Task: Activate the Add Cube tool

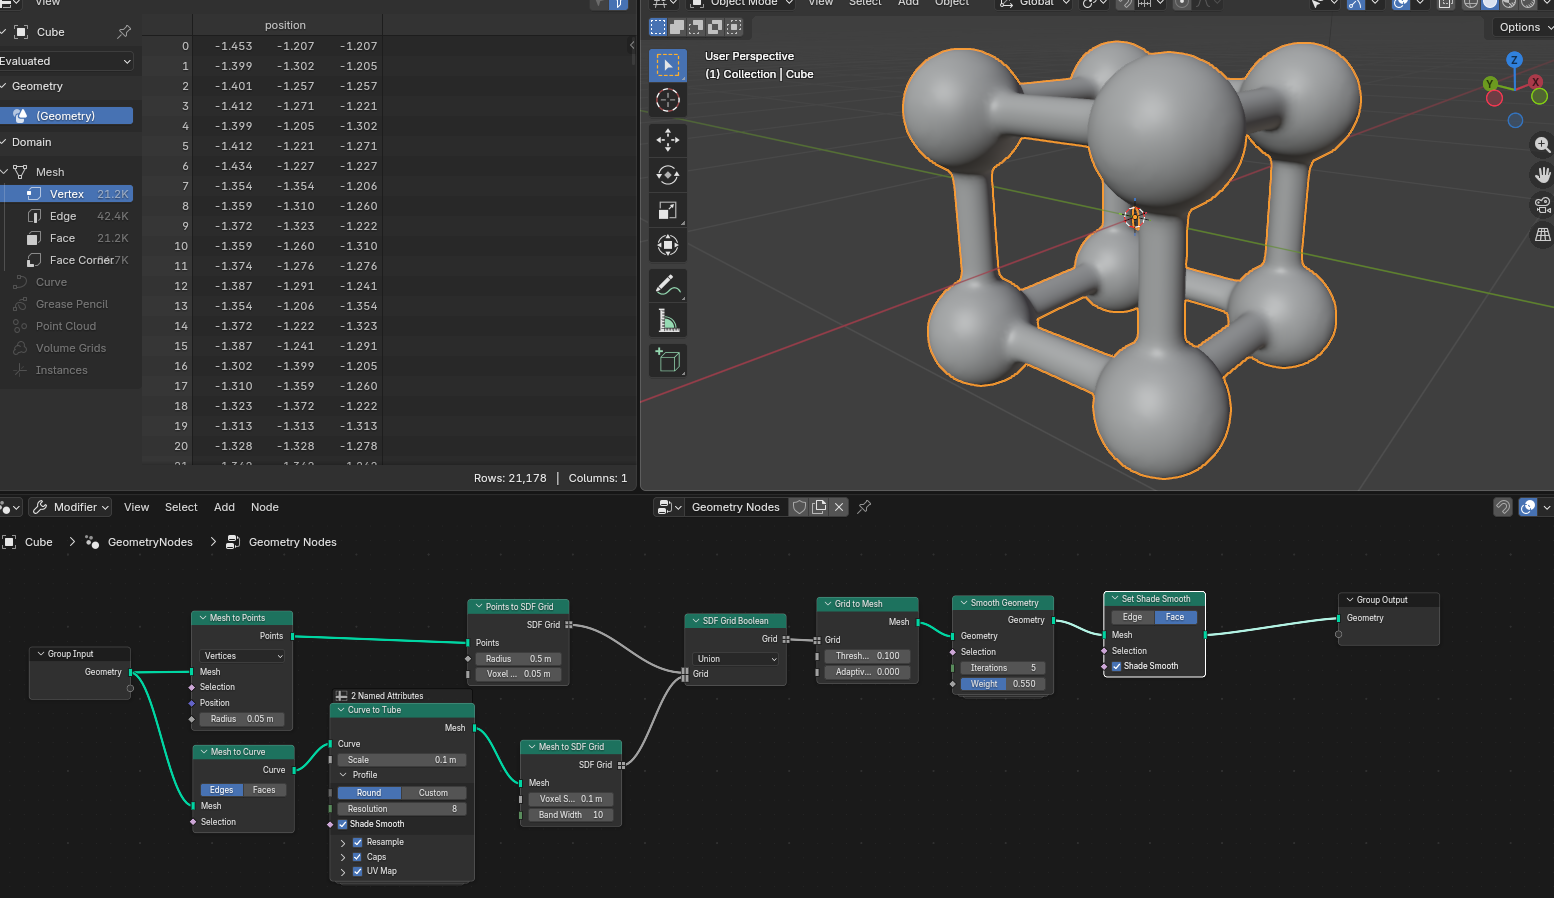Action: (668, 360)
